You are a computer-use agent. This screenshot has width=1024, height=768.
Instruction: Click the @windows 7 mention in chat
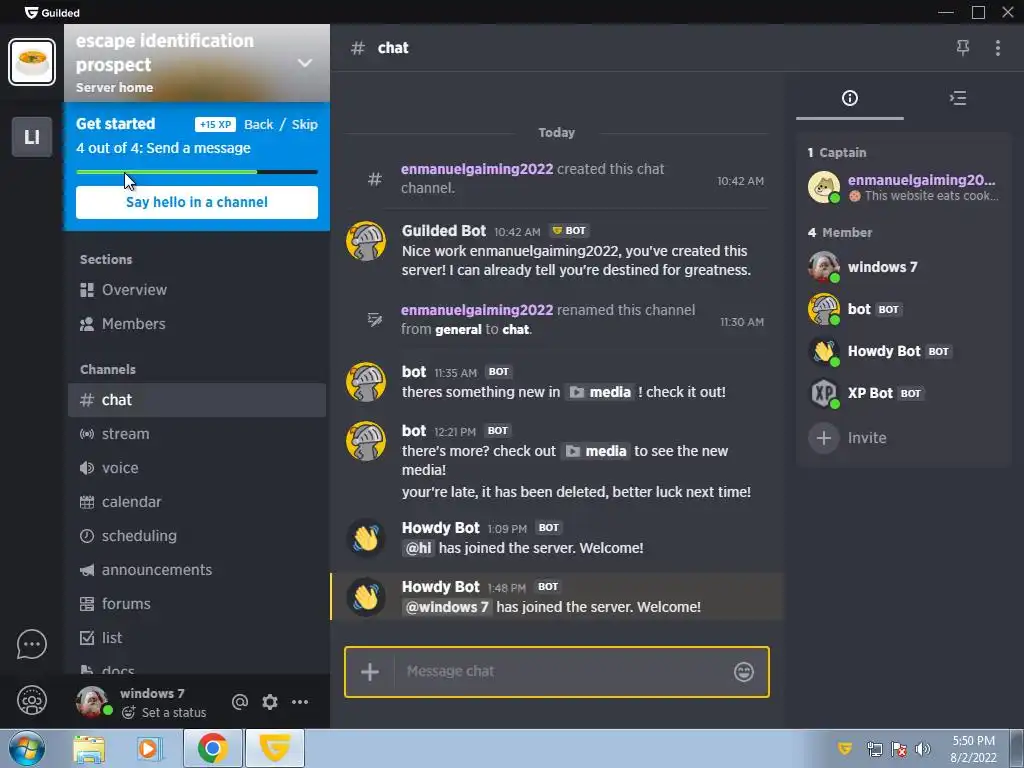[x=447, y=607]
